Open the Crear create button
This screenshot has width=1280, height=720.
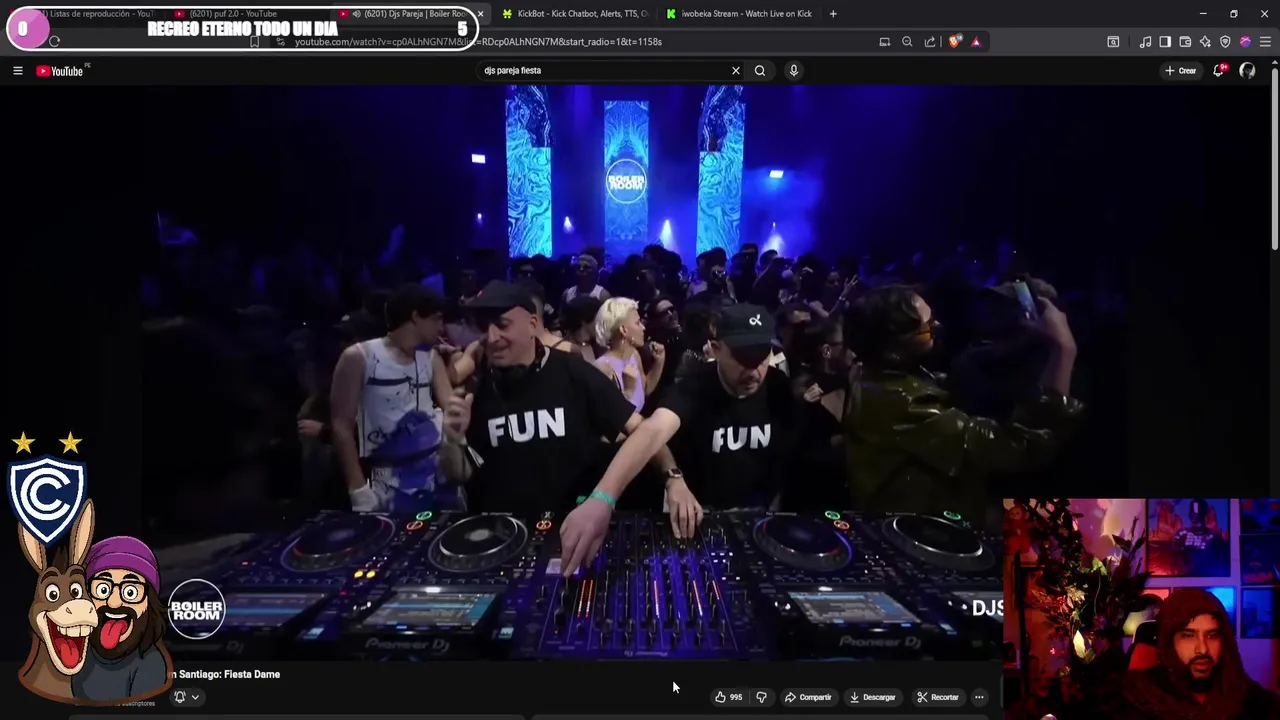coord(1181,71)
